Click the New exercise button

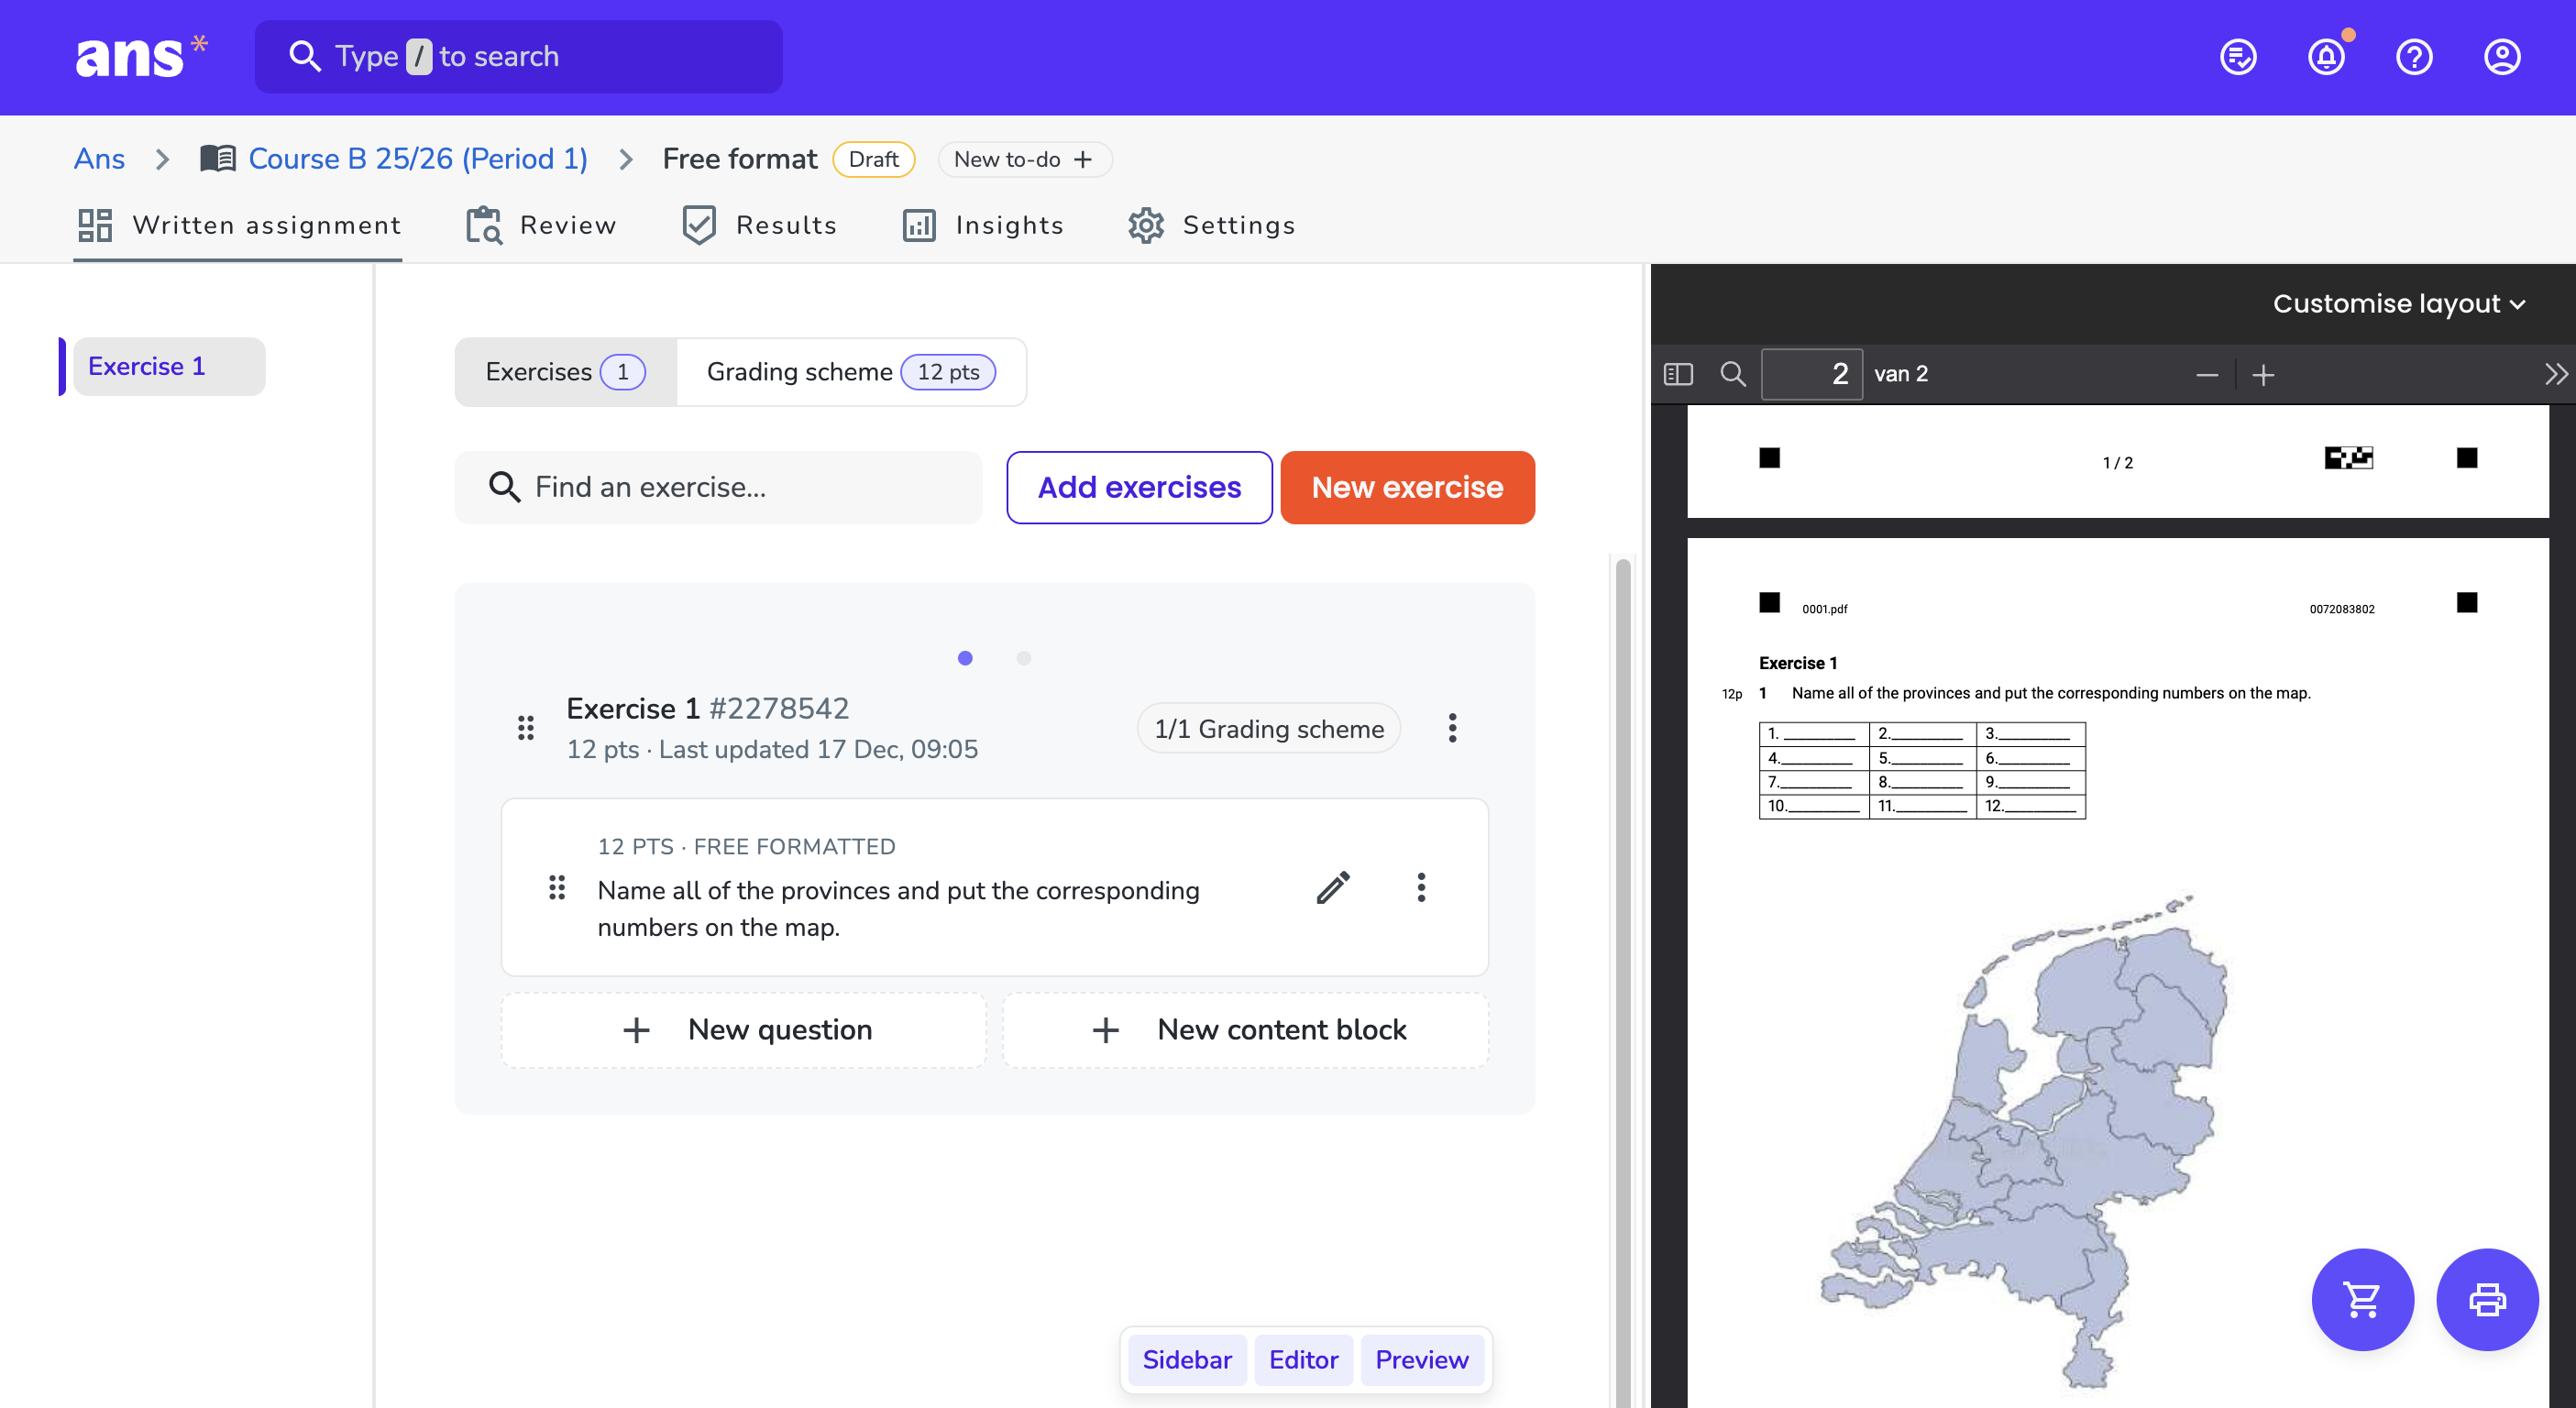[1407, 487]
